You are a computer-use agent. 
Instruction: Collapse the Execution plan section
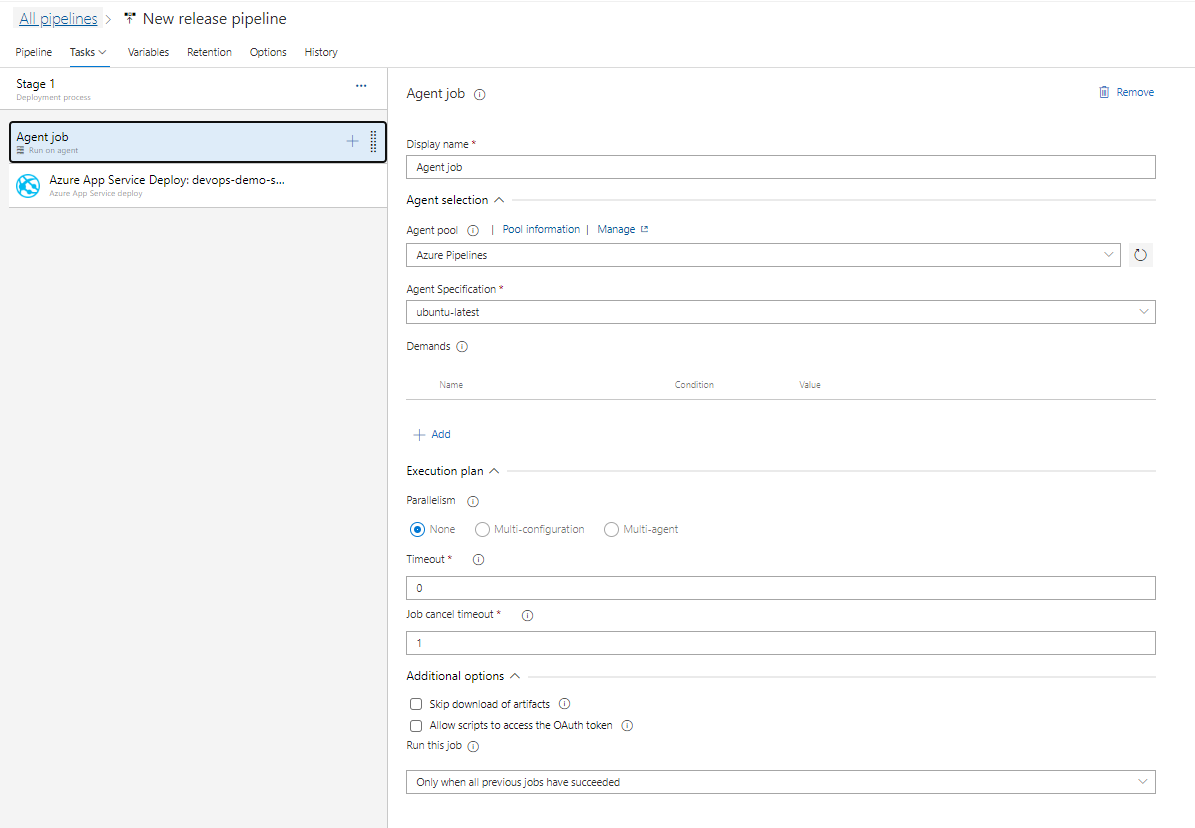pyautogui.click(x=494, y=471)
